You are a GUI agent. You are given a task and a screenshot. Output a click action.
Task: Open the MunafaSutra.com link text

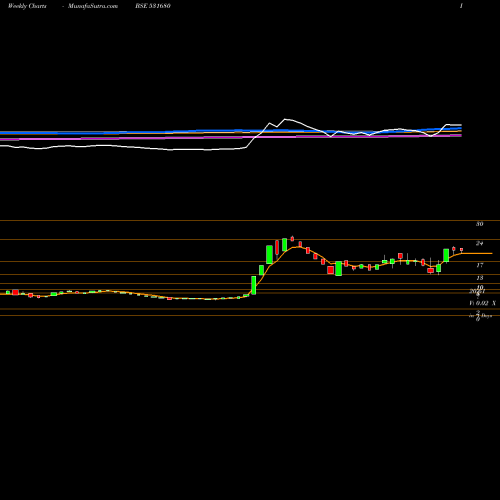[x=93, y=6]
